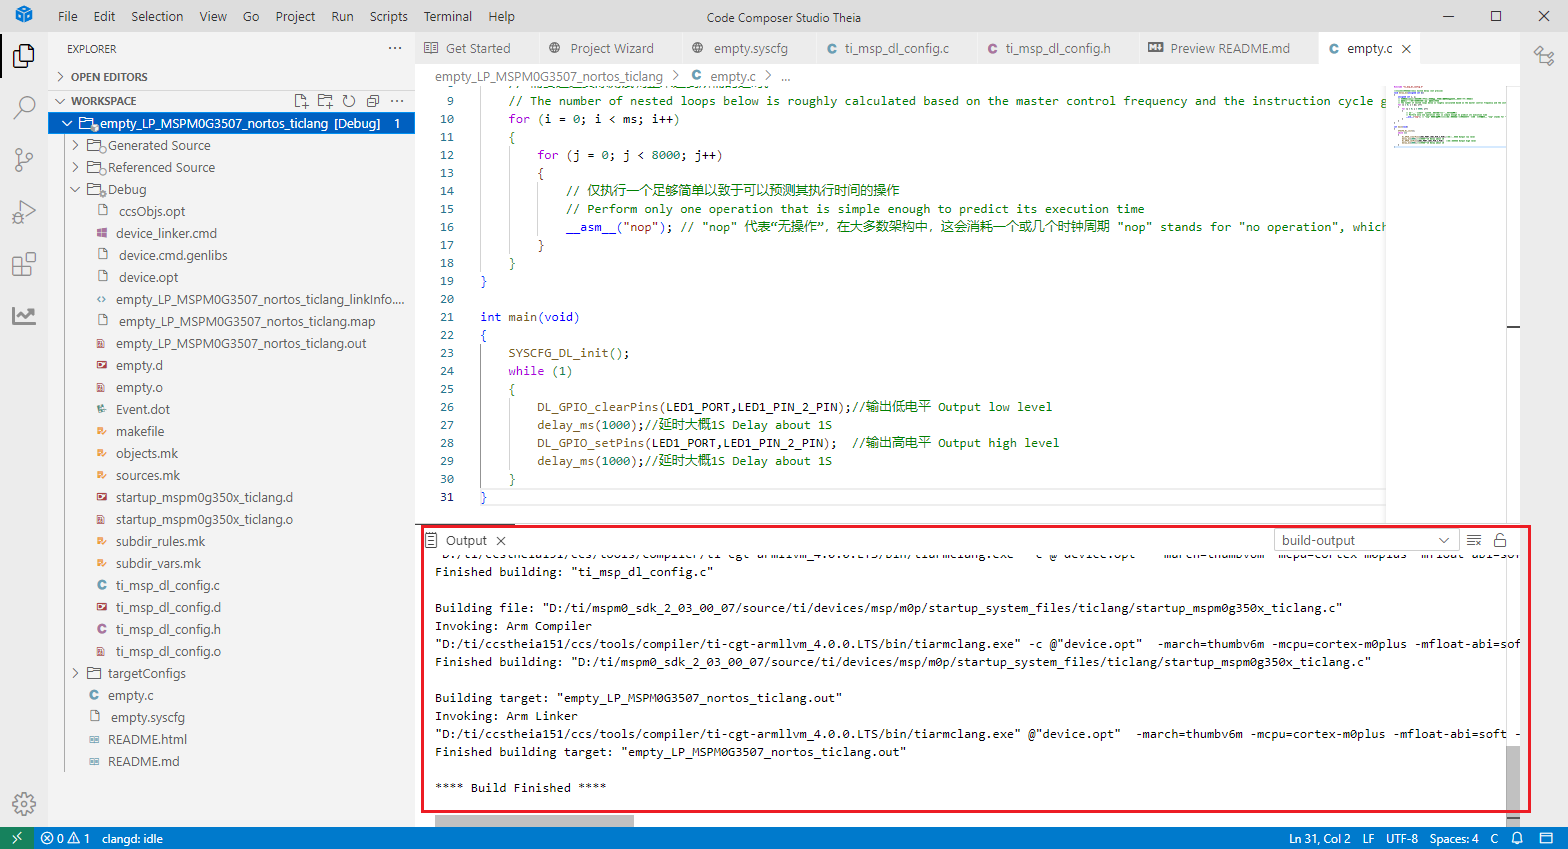Open empty.syscfg in the explorer

point(147,717)
